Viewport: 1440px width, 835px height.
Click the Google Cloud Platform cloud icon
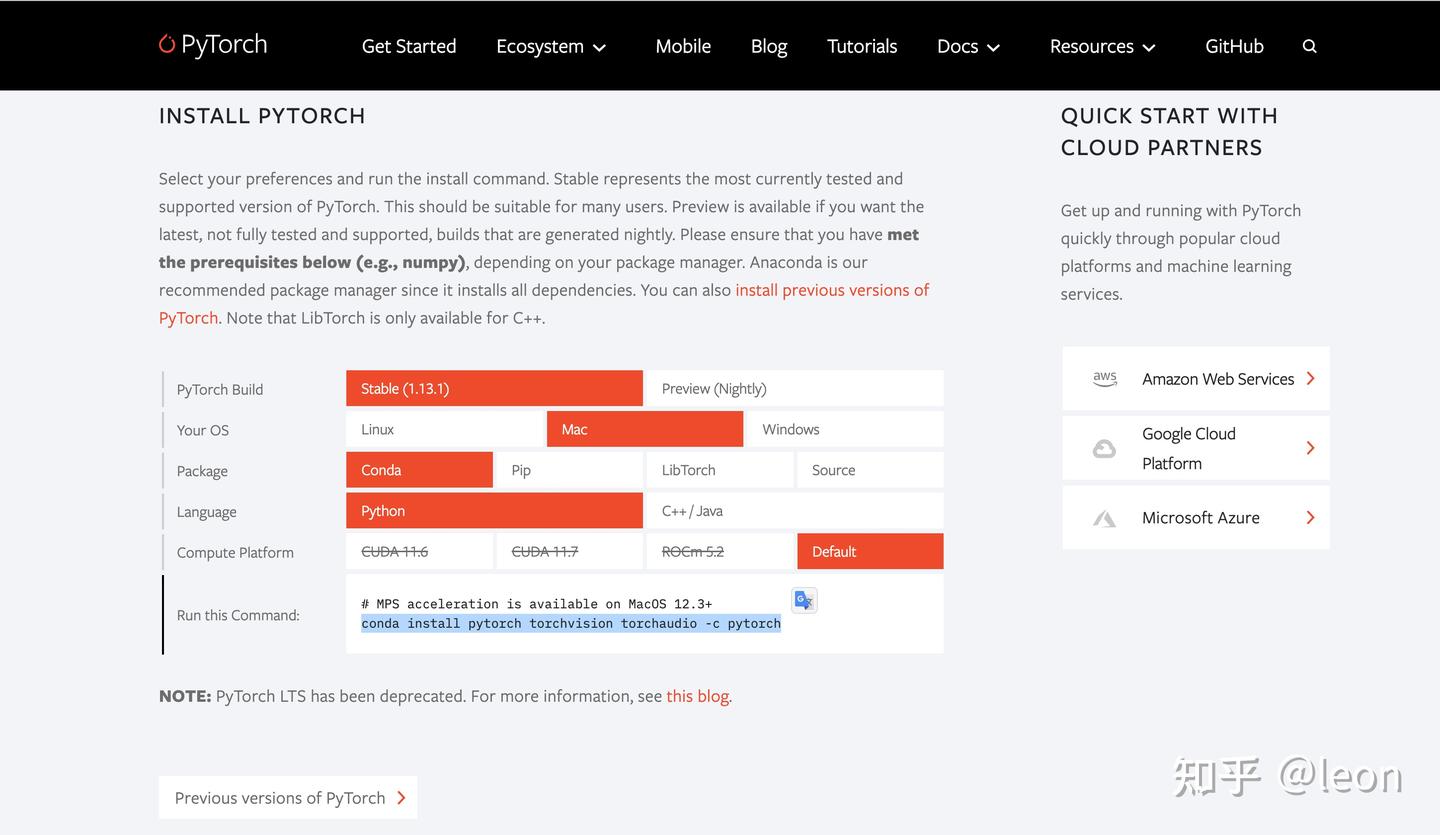pos(1104,448)
